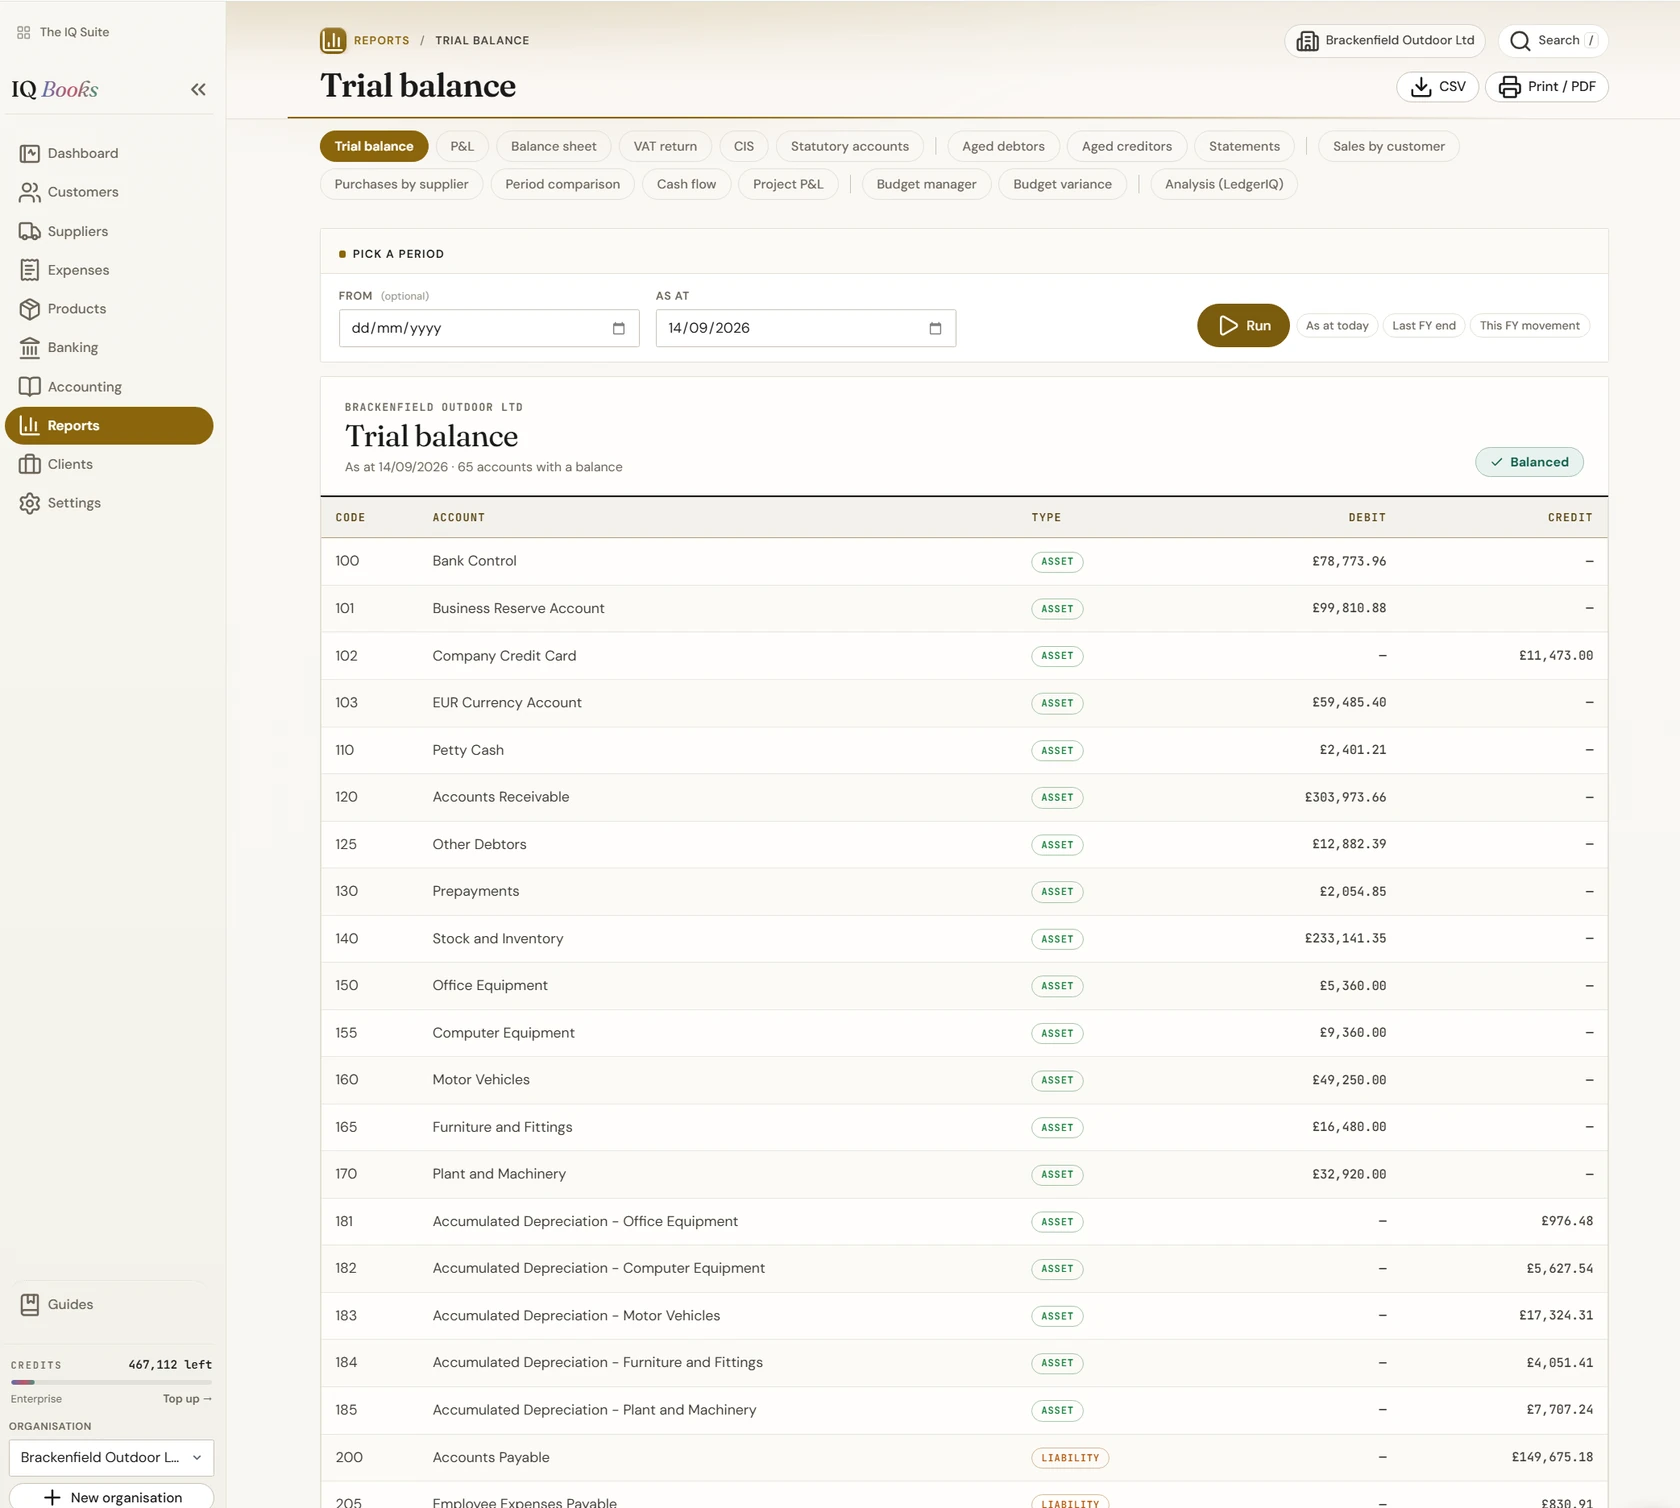The width and height of the screenshot is (1680, 1508).
Task: Run the trial balance report
Action: (1243, 326)
